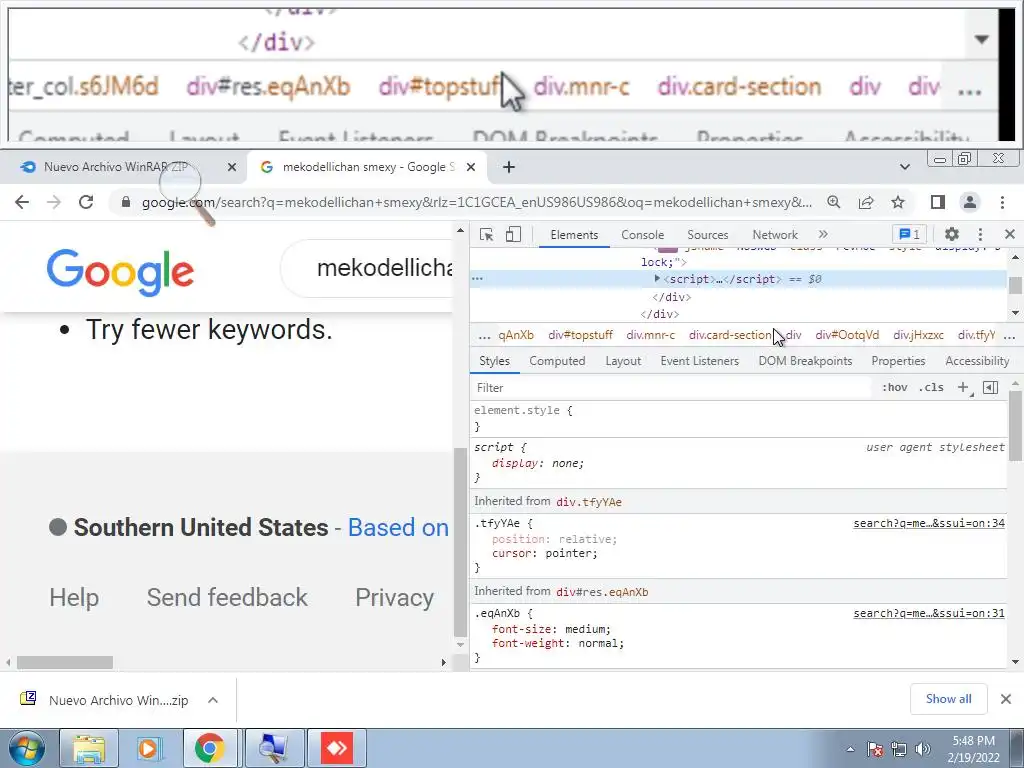Screen dimensions: 1024x768
Task: Close the Nuevo Archivo WinRAR ZIP tab
Action: click(x=231, y=167)
